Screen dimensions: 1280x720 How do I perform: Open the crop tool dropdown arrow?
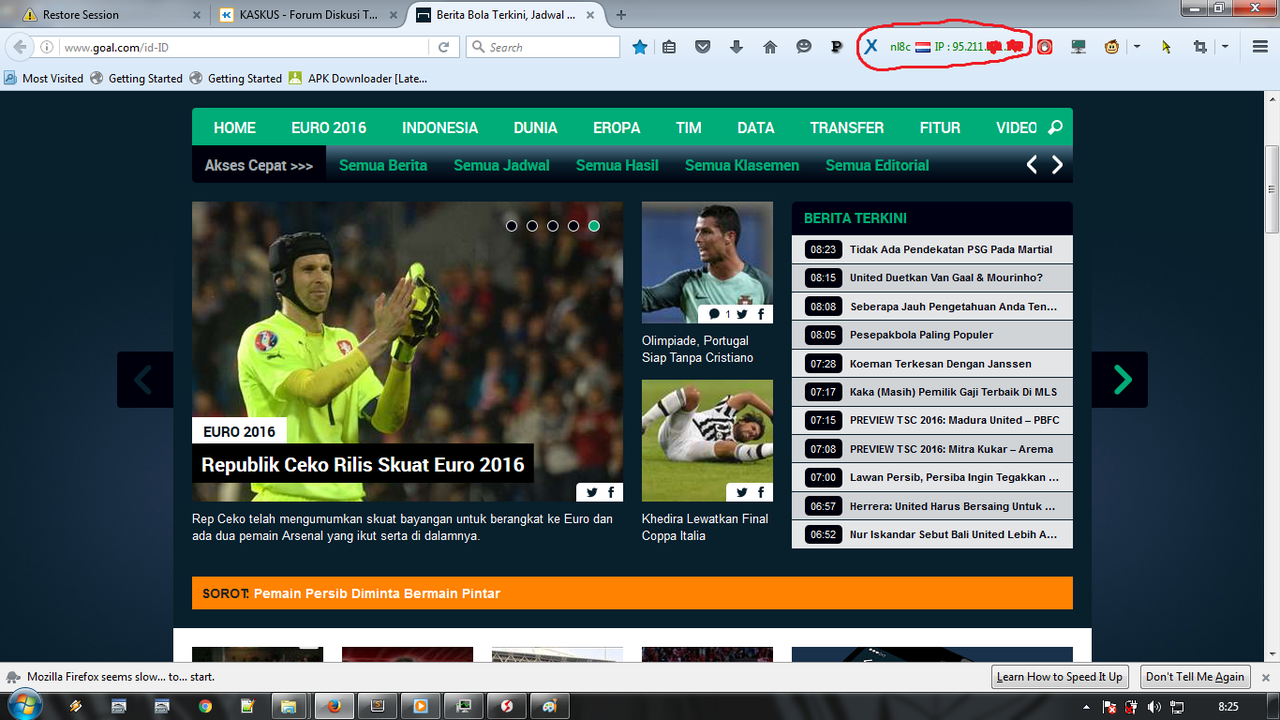coord(1225,47)
